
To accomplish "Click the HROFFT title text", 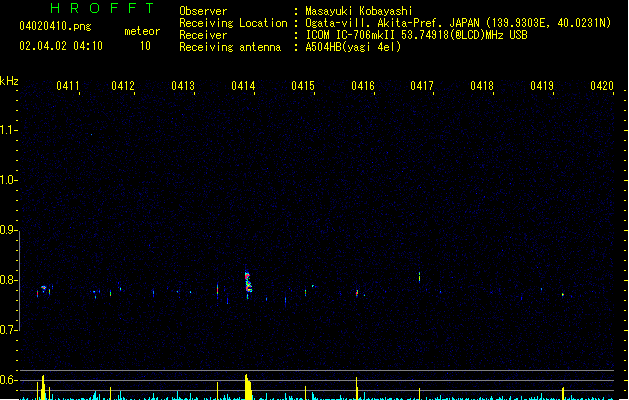I will 102,8.
